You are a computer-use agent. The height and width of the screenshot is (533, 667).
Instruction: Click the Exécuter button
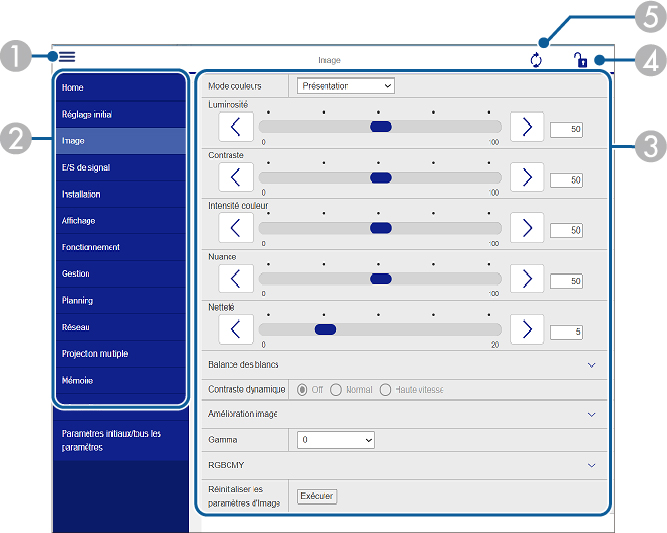point(316,496)
